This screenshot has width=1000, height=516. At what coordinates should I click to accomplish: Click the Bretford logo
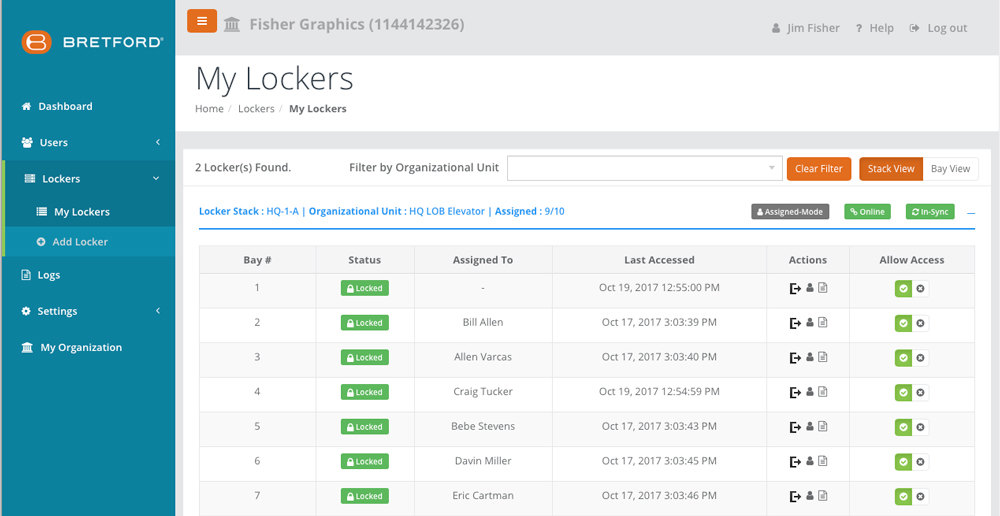coord(92,42)
